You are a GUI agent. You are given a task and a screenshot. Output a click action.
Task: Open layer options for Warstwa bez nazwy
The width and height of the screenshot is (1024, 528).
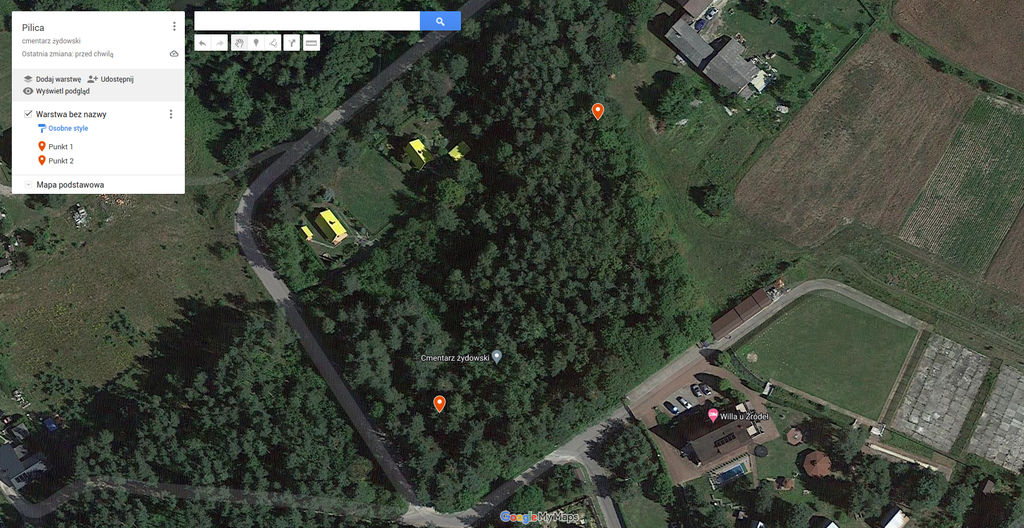click(x=171, y=114)
